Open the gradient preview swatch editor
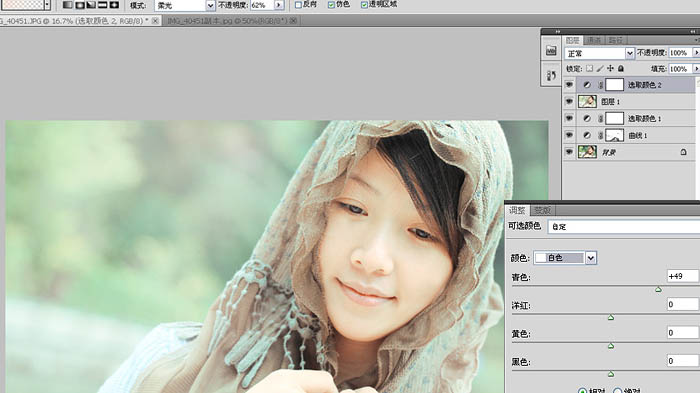The width and height of the screenshot is (700, 393). (x=22, y=5)
